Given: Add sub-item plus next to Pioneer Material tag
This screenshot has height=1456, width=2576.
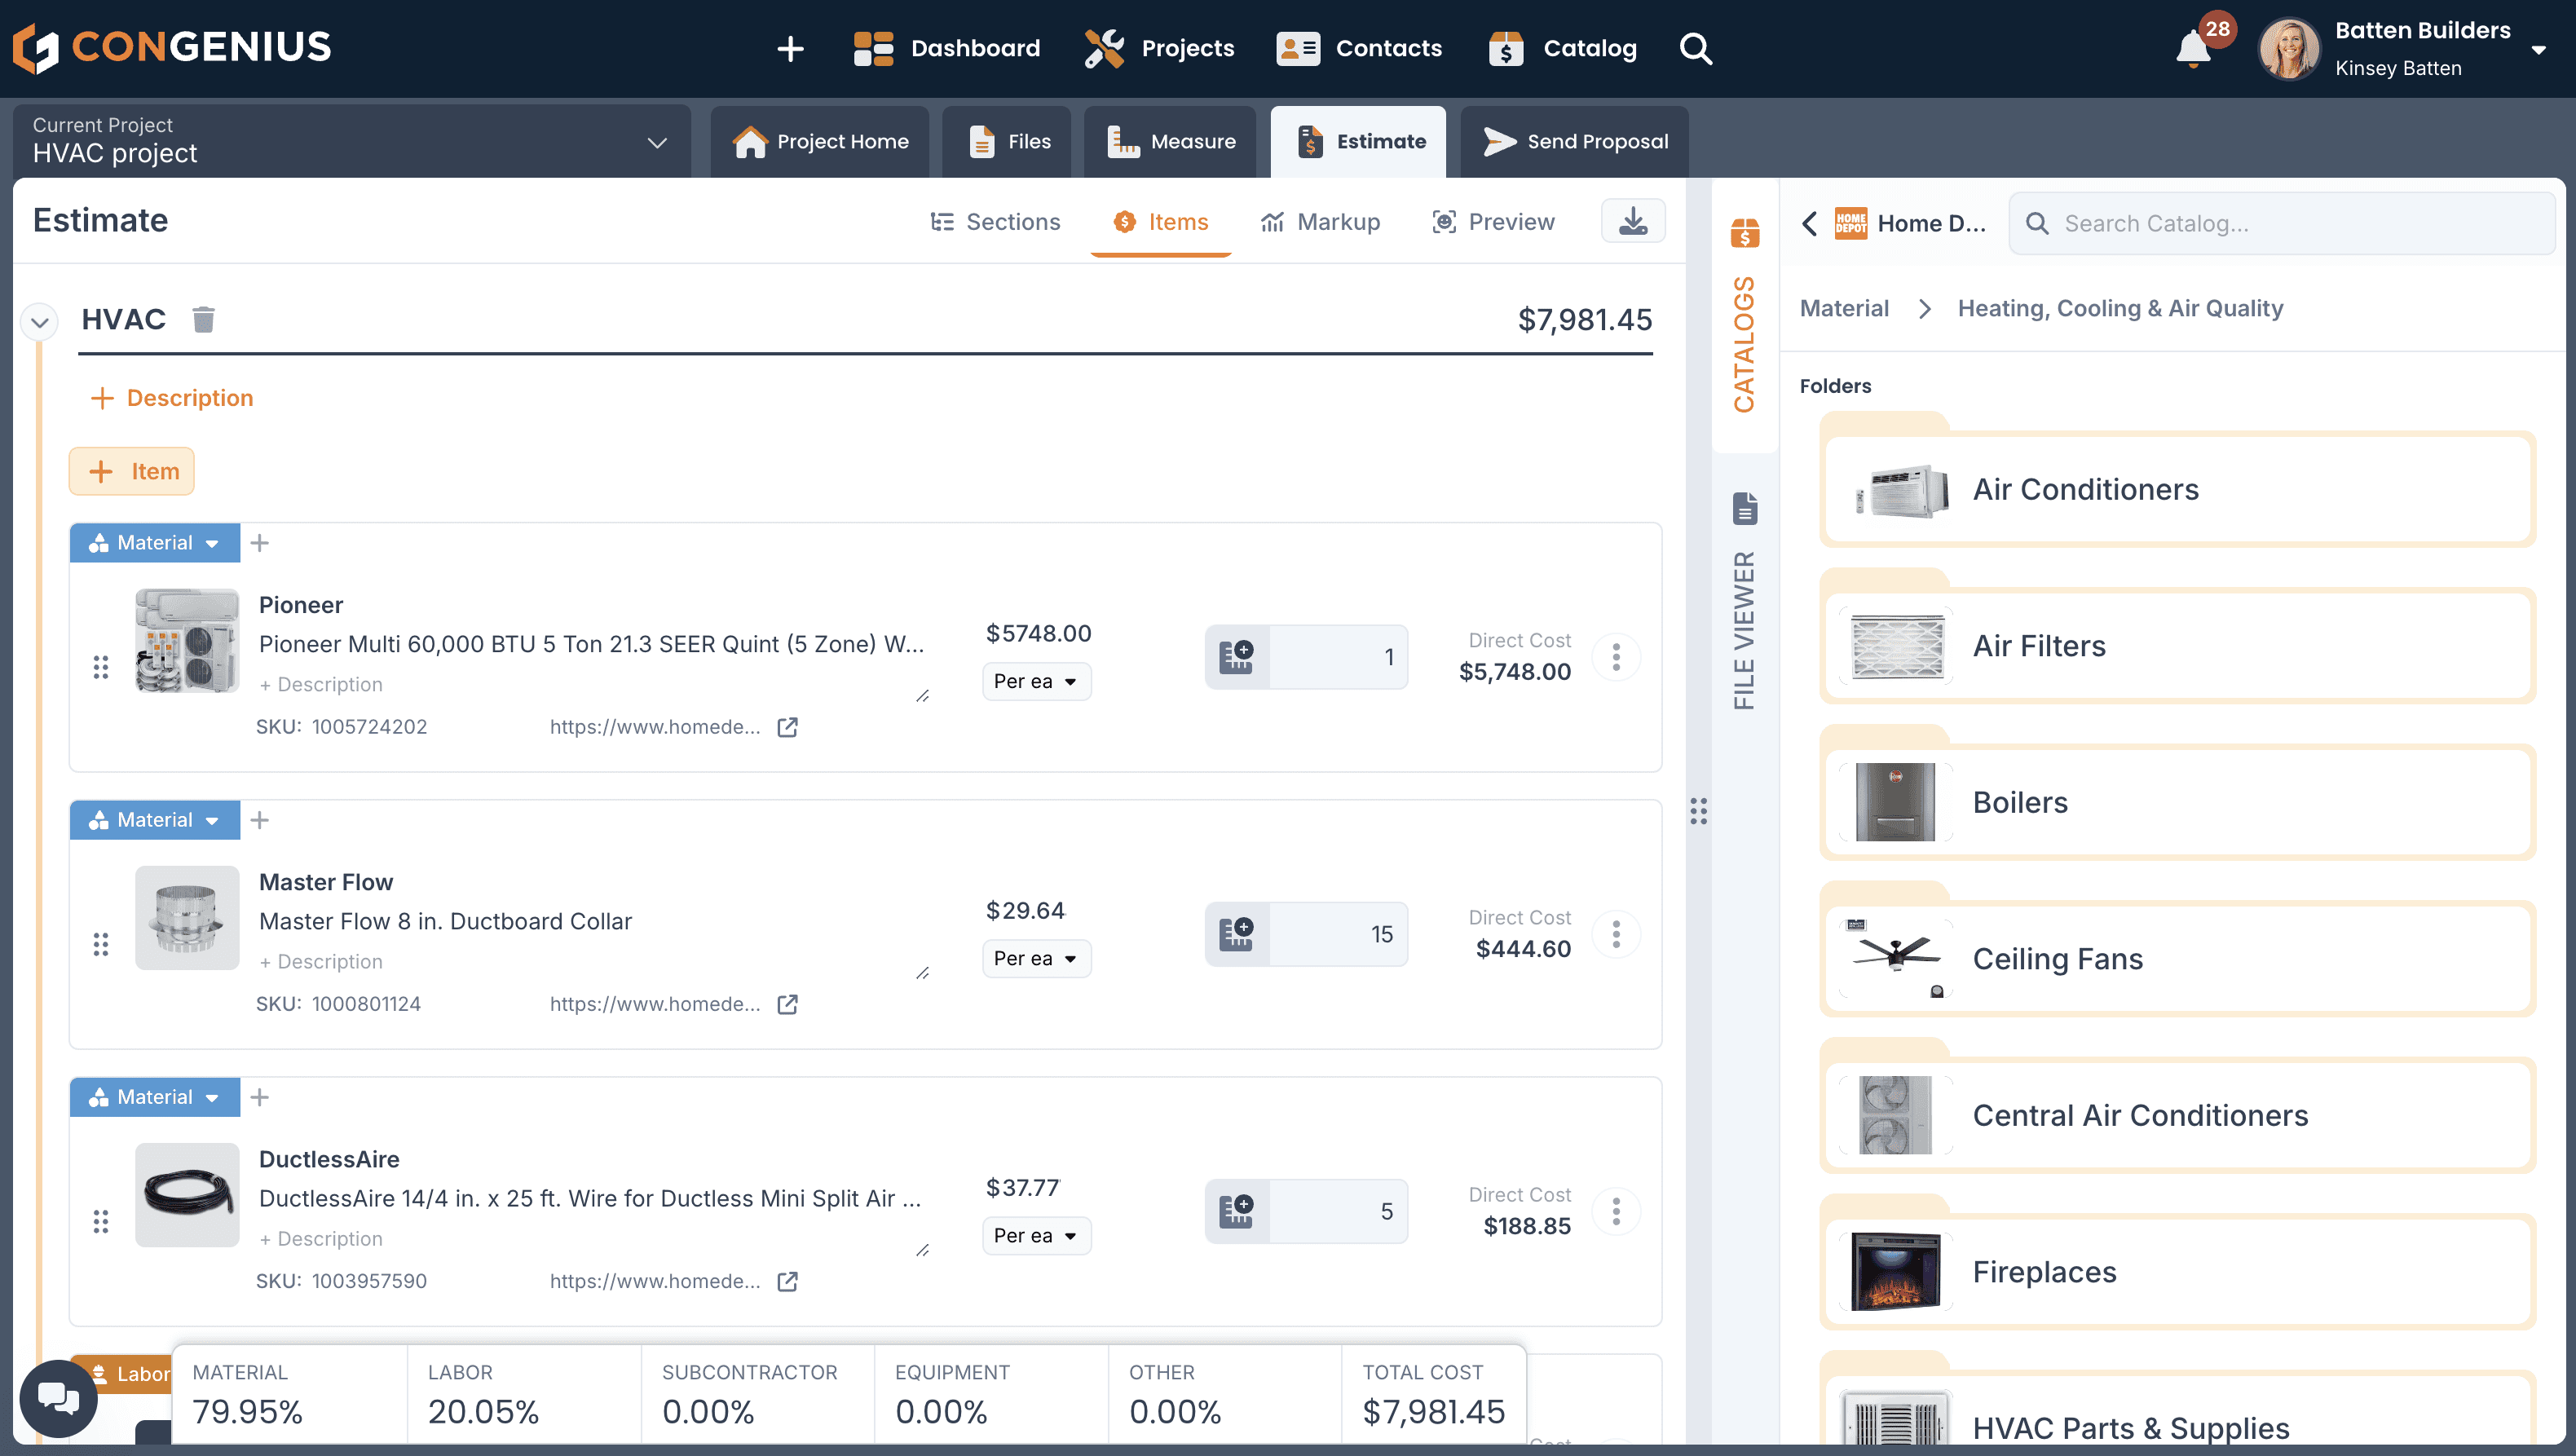Looking at the screenshot, I should click(x=260, y=543).
